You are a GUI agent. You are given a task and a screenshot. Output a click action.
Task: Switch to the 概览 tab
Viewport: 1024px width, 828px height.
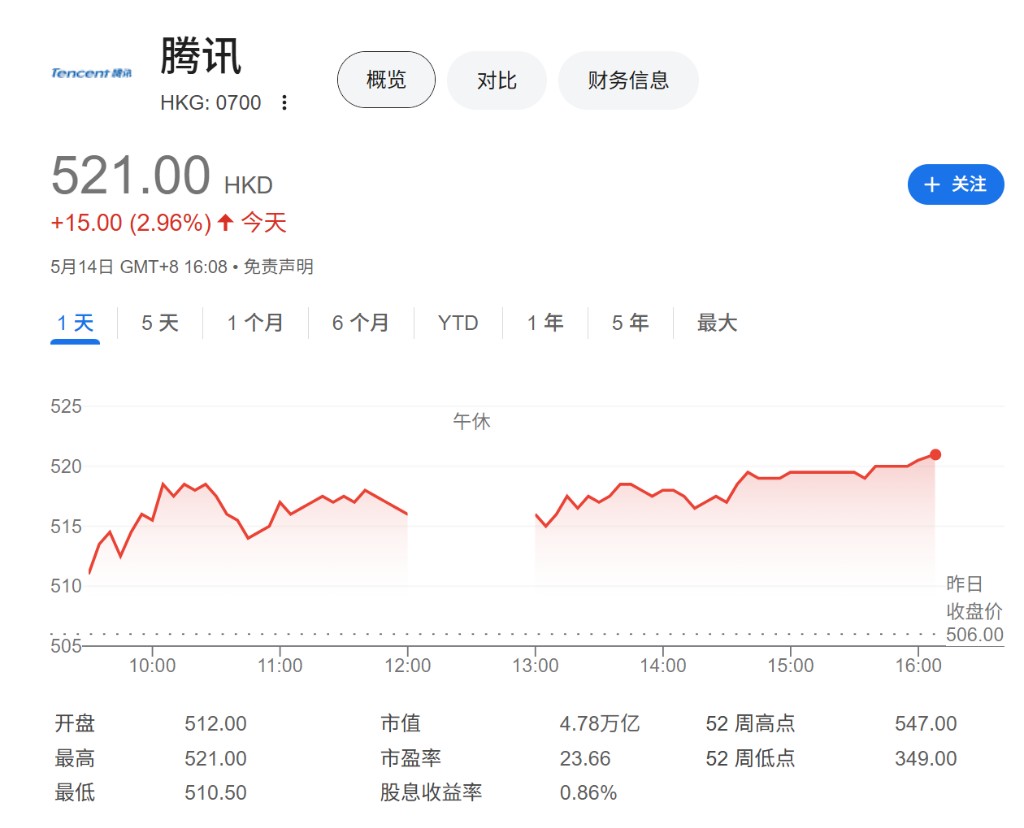coord(386,80)
